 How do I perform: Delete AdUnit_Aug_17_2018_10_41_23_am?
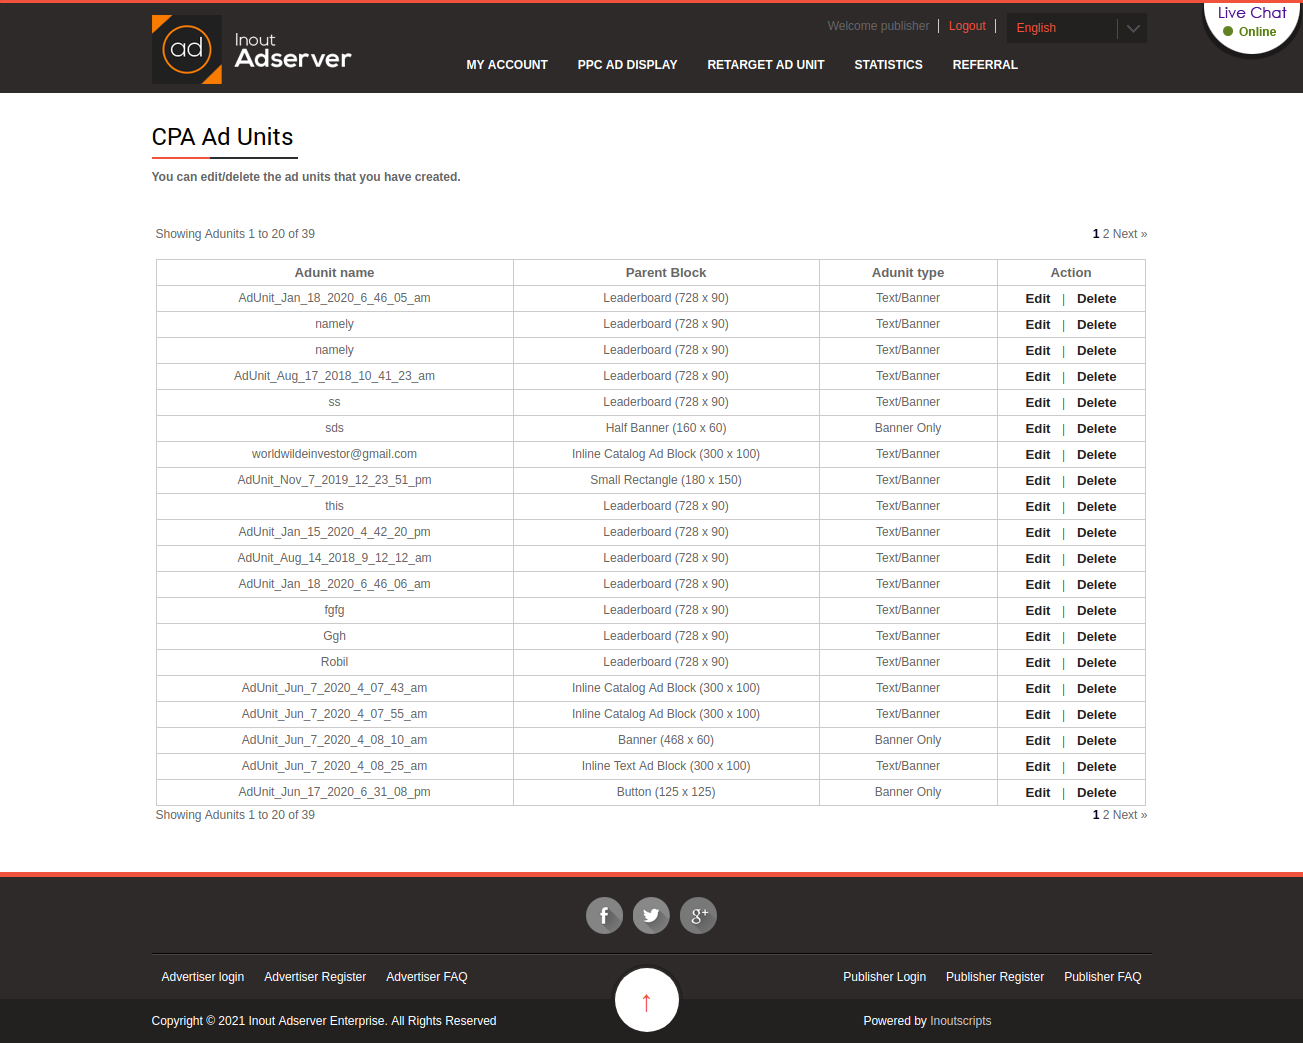1096,377
